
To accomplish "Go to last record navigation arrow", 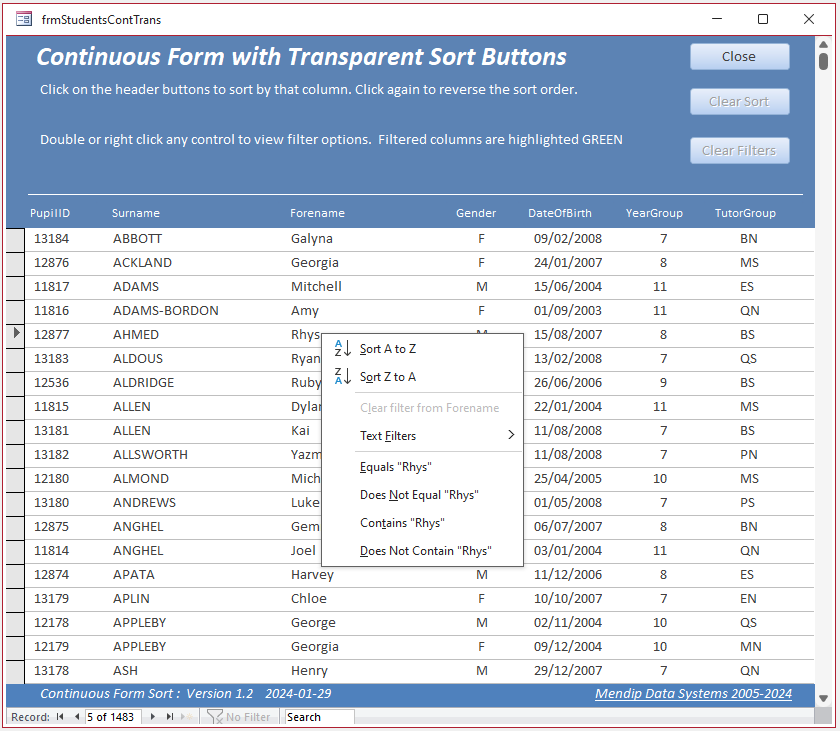I will (170, 717).
